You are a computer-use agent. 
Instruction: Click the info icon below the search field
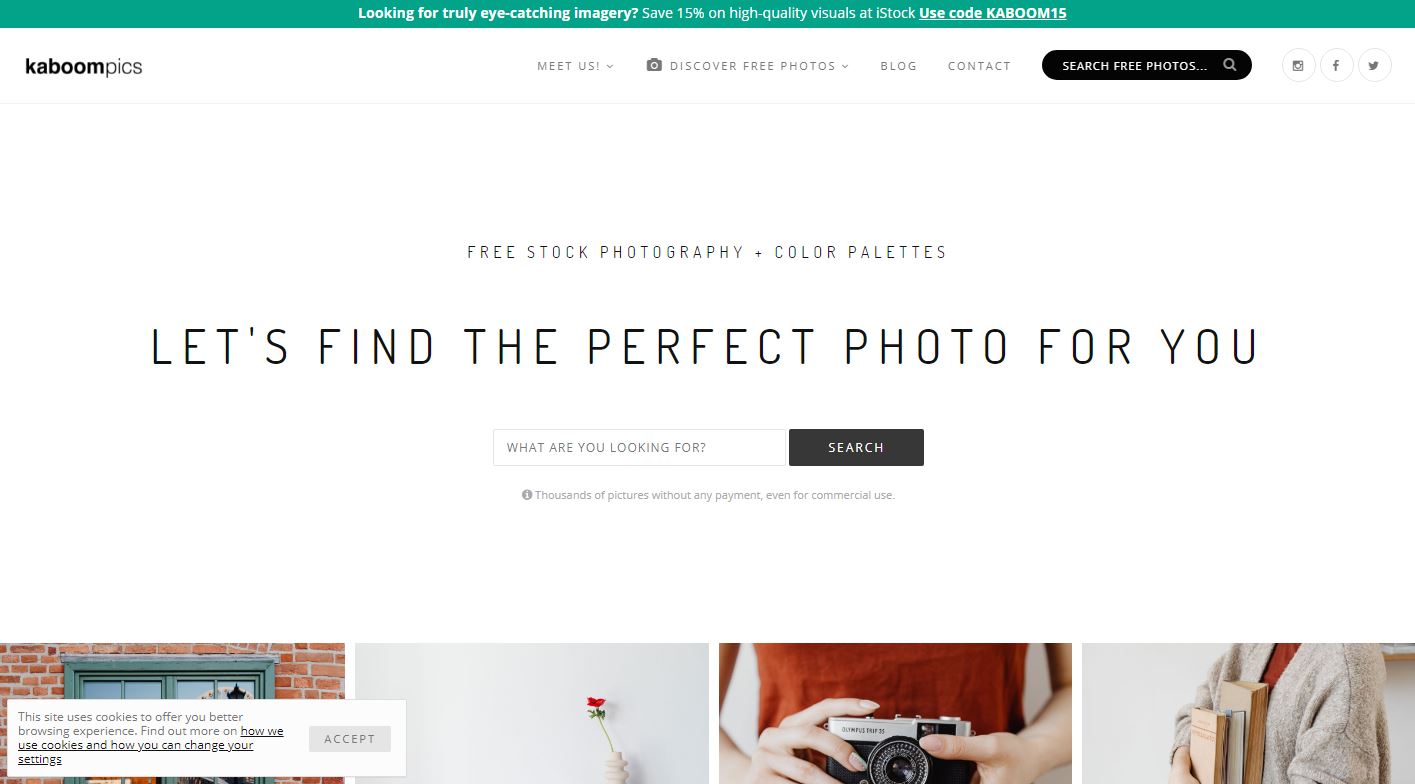527,495
